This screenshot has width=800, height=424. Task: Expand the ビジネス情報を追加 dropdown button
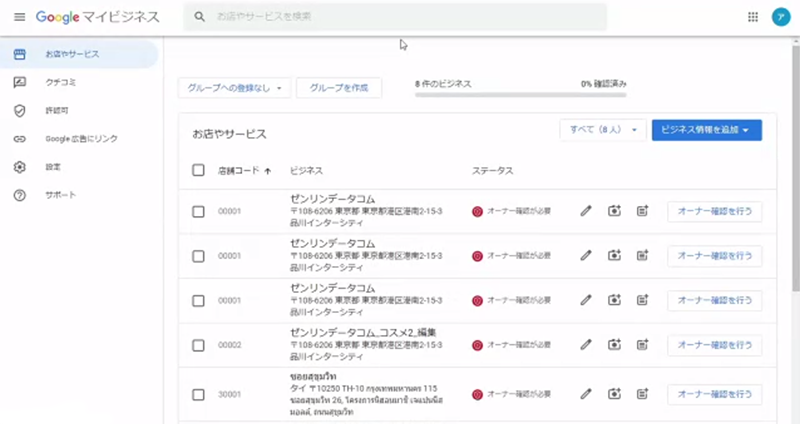[x=706, y=130]
